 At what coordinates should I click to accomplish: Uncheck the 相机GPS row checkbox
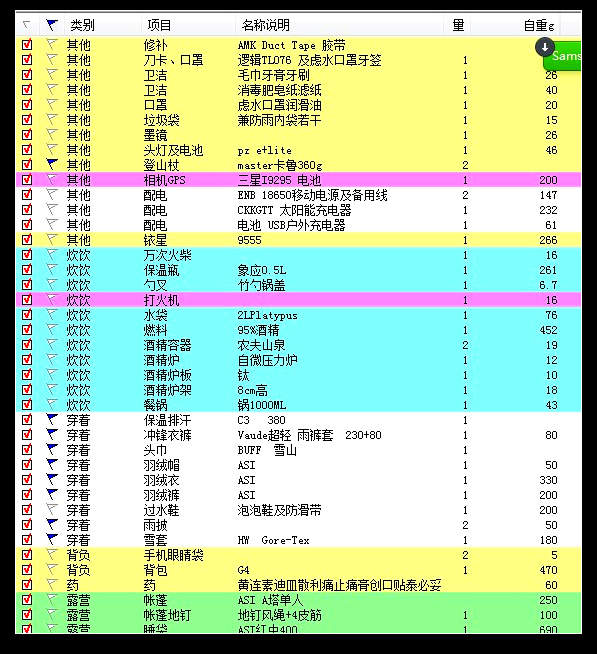pos(27,180)
